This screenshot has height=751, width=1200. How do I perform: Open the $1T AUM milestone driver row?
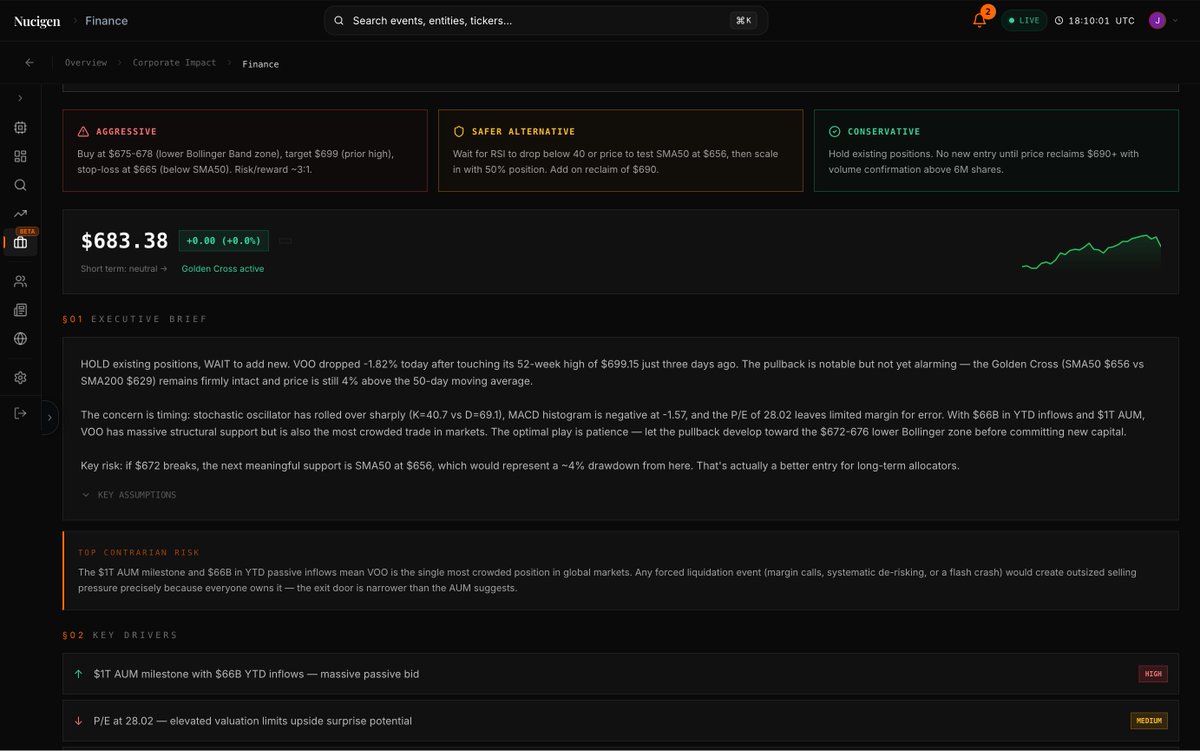[x=620, y=674]
